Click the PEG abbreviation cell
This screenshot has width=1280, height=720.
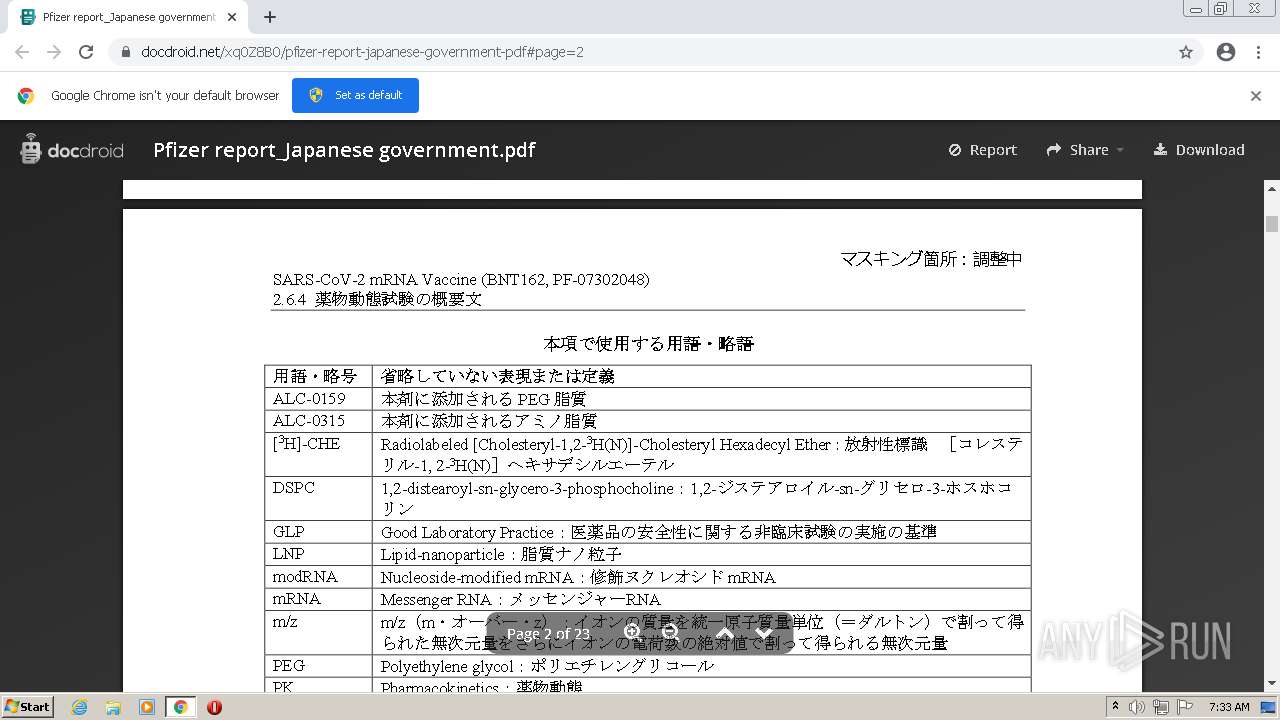pos(318,666)
